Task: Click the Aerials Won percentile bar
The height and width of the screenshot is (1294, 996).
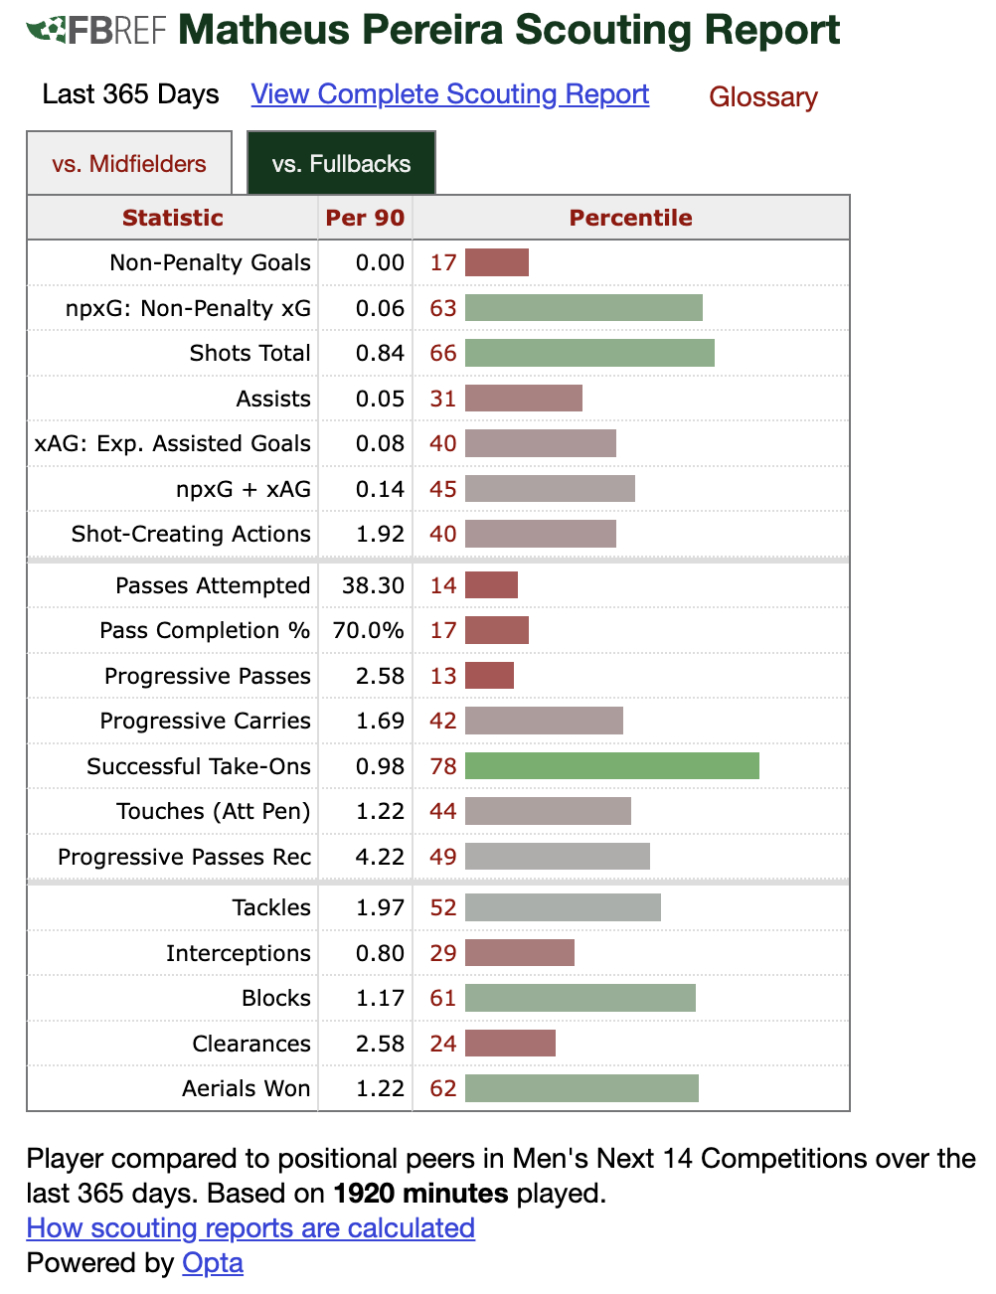Action: pos(582,1088)
